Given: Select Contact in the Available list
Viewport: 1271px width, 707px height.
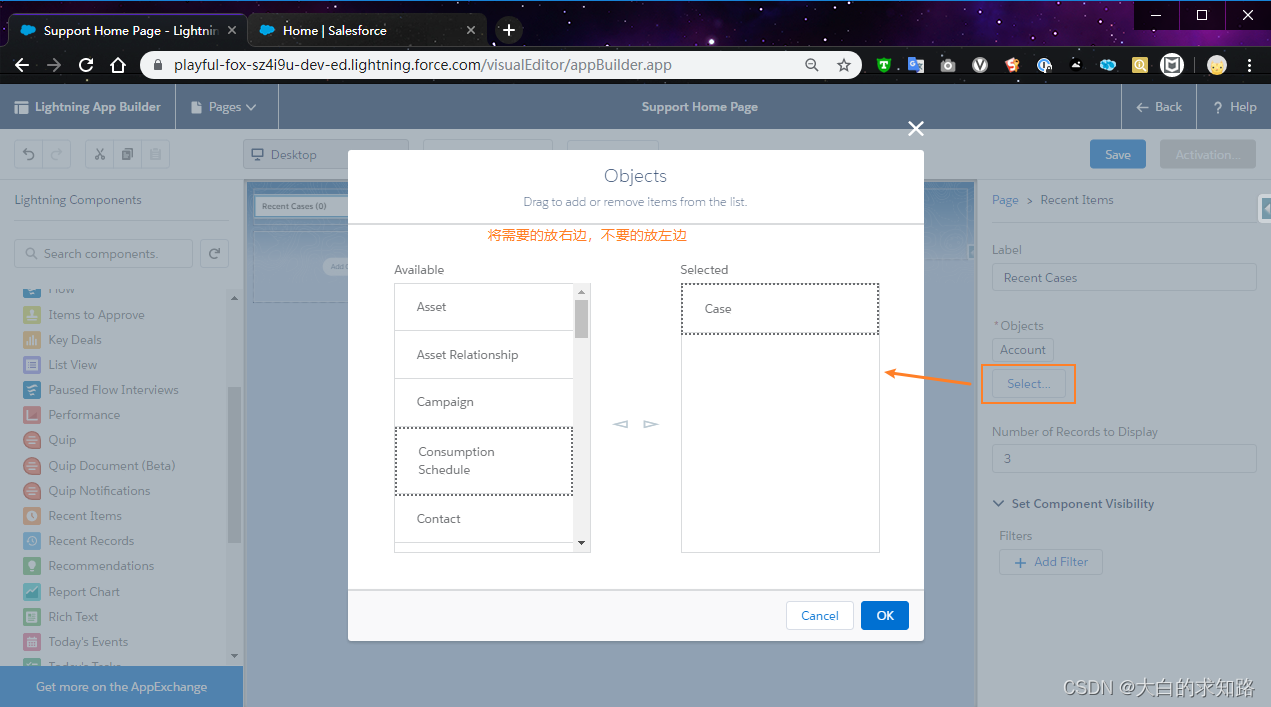Looking at the screenshot, I should coord(484,519).
